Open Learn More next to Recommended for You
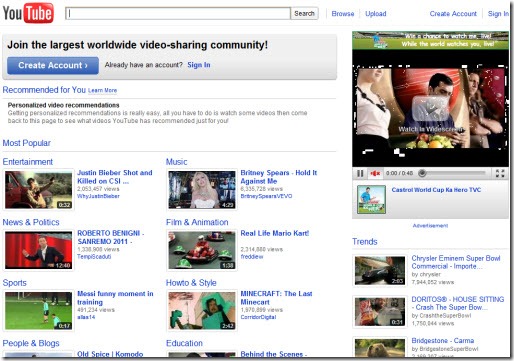This screenshot has height=361, width=514. pyautogui.click(x=102, y=90)
